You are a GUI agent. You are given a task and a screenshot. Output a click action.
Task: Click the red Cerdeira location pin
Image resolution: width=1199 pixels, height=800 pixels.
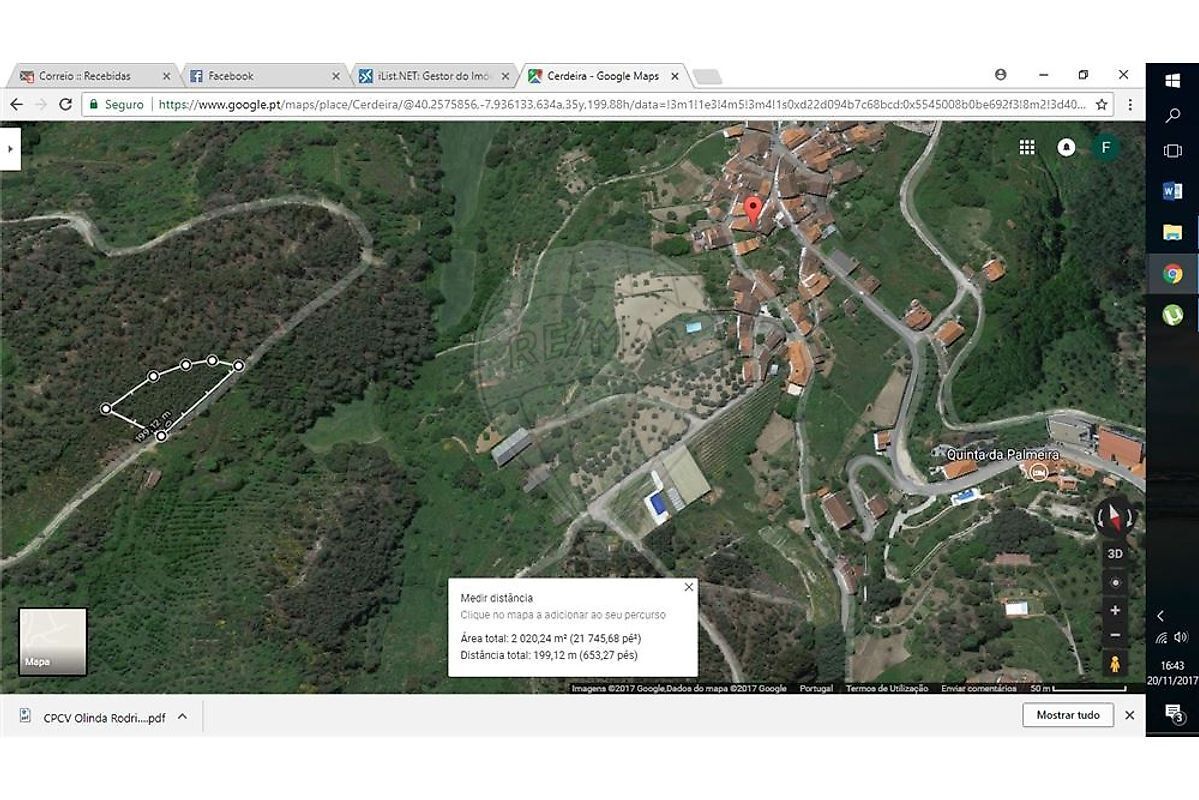click(753, 210)
